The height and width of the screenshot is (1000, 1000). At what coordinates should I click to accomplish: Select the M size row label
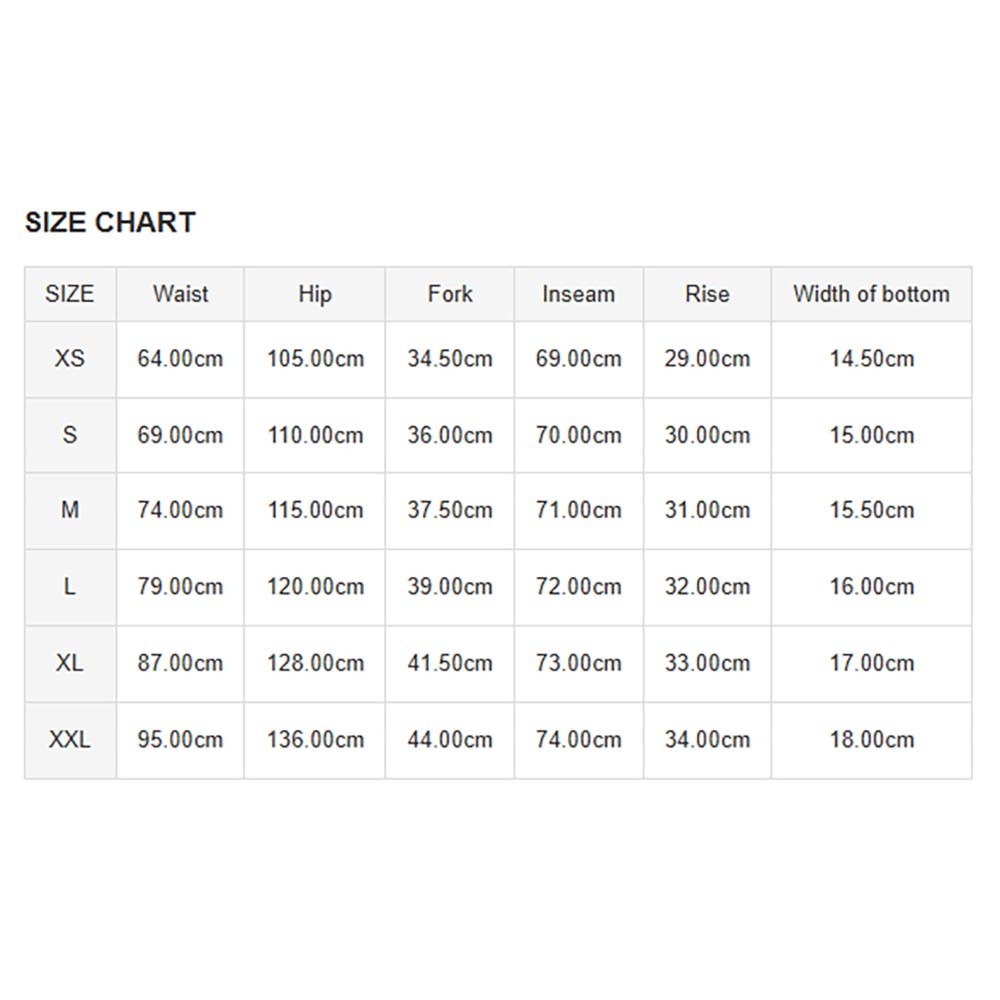pos(70,510)
